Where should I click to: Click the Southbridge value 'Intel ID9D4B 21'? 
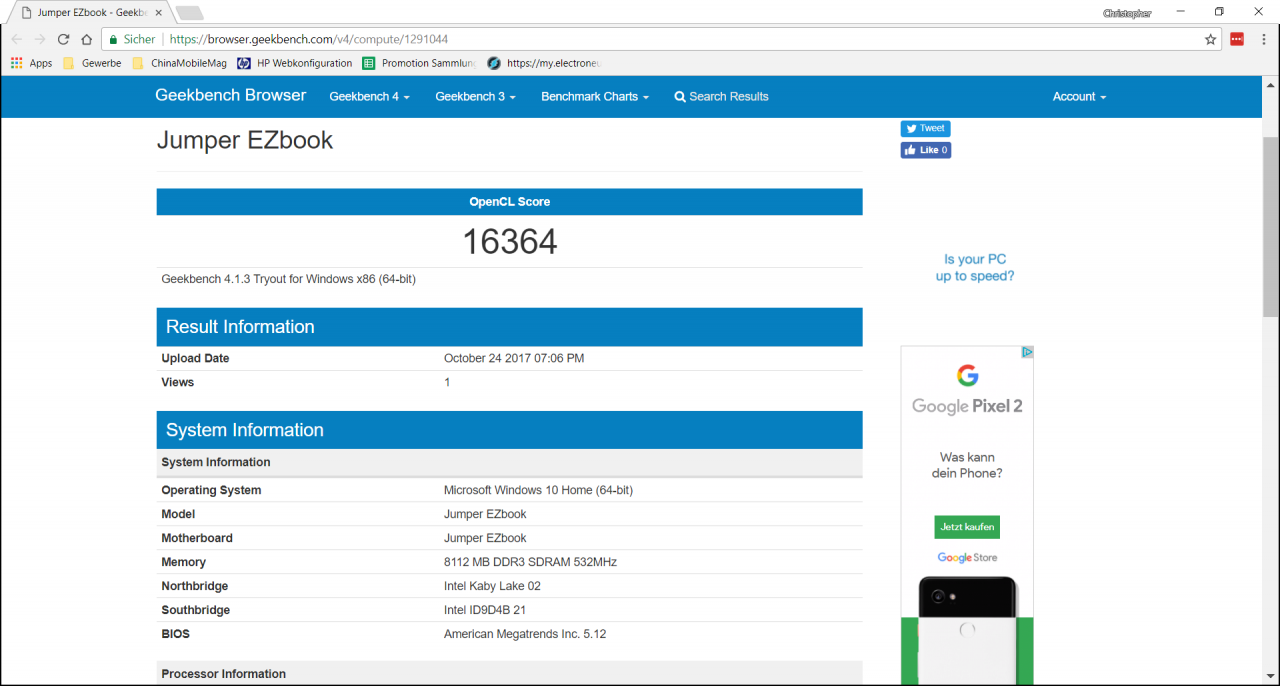tap(485, 610)
